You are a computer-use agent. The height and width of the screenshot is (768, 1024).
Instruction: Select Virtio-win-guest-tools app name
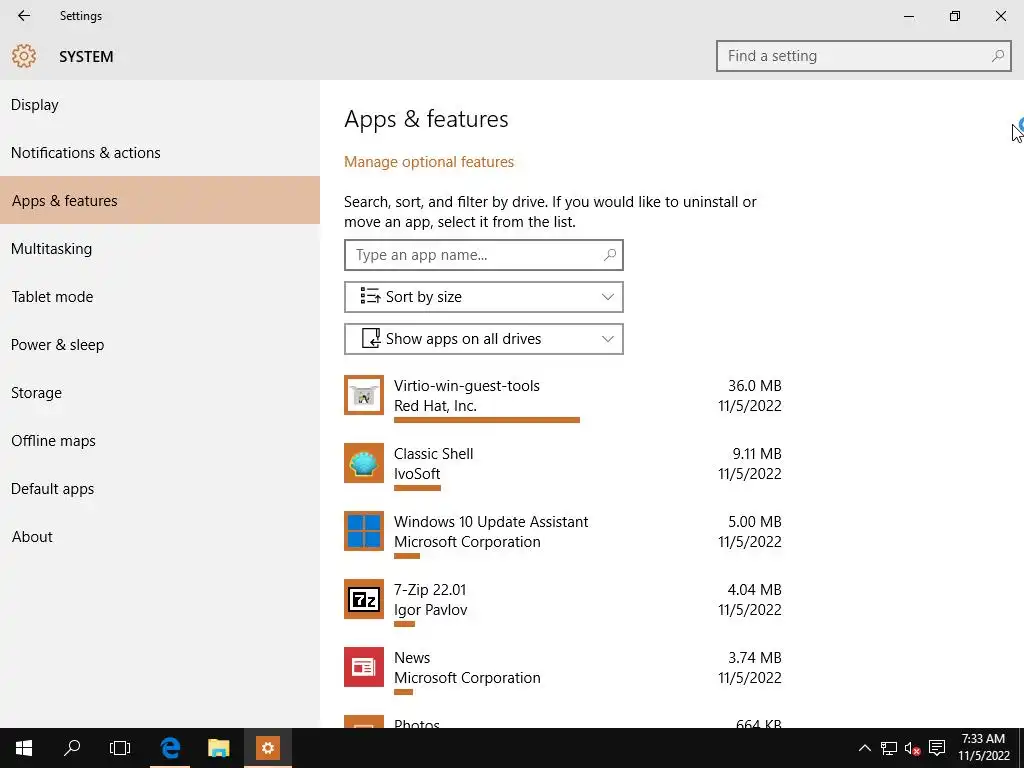467,385
